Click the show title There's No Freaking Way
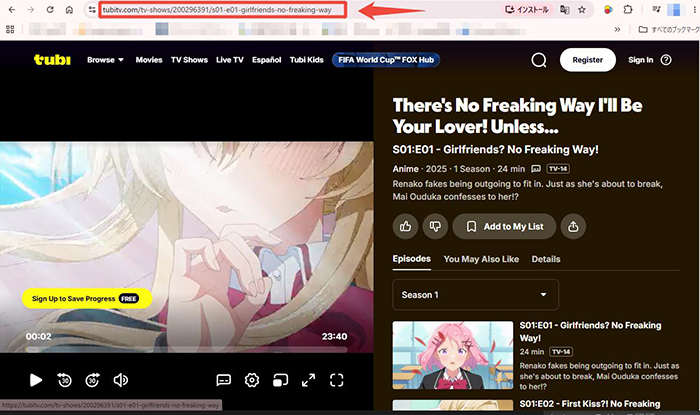Image resolution: width=700 pixels, height=415 pixels. click(x=517, y=116)
